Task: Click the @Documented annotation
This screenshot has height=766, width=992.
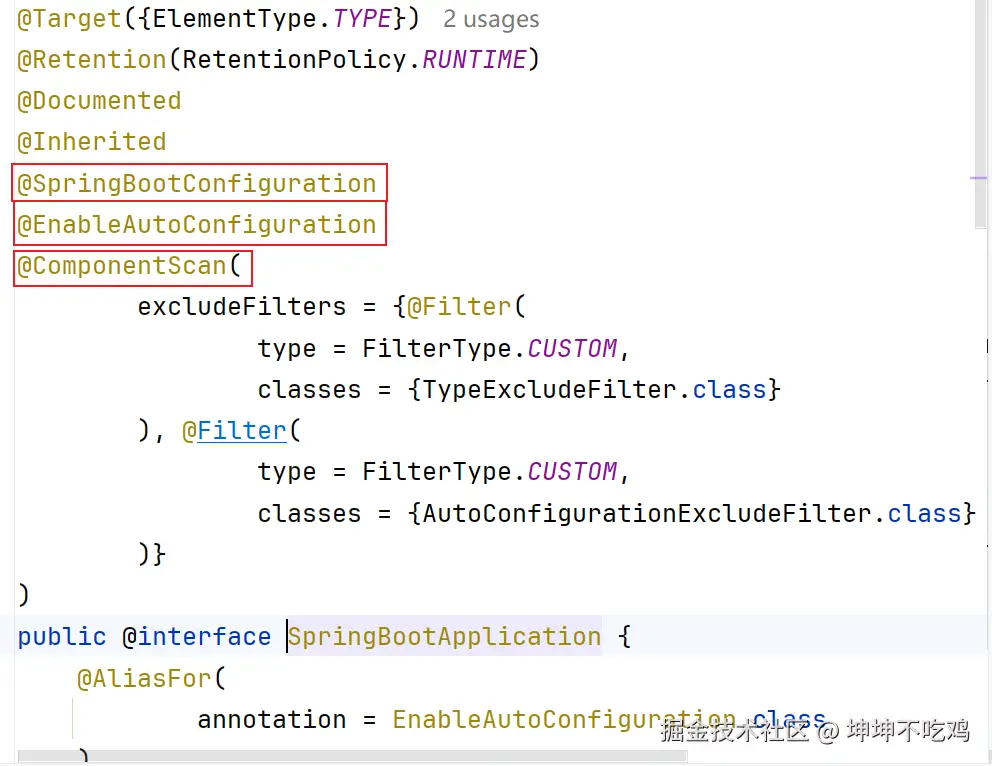Action: coord(99,101)
